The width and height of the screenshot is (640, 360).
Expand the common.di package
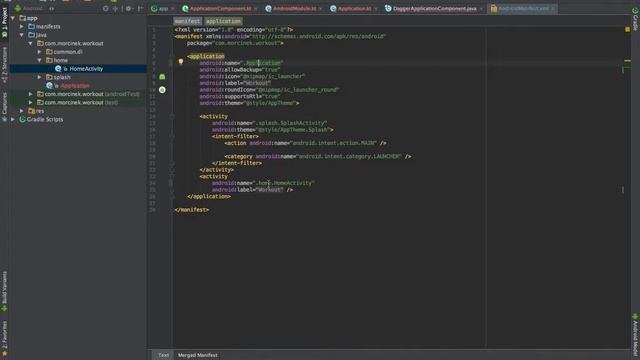point(40,52)
